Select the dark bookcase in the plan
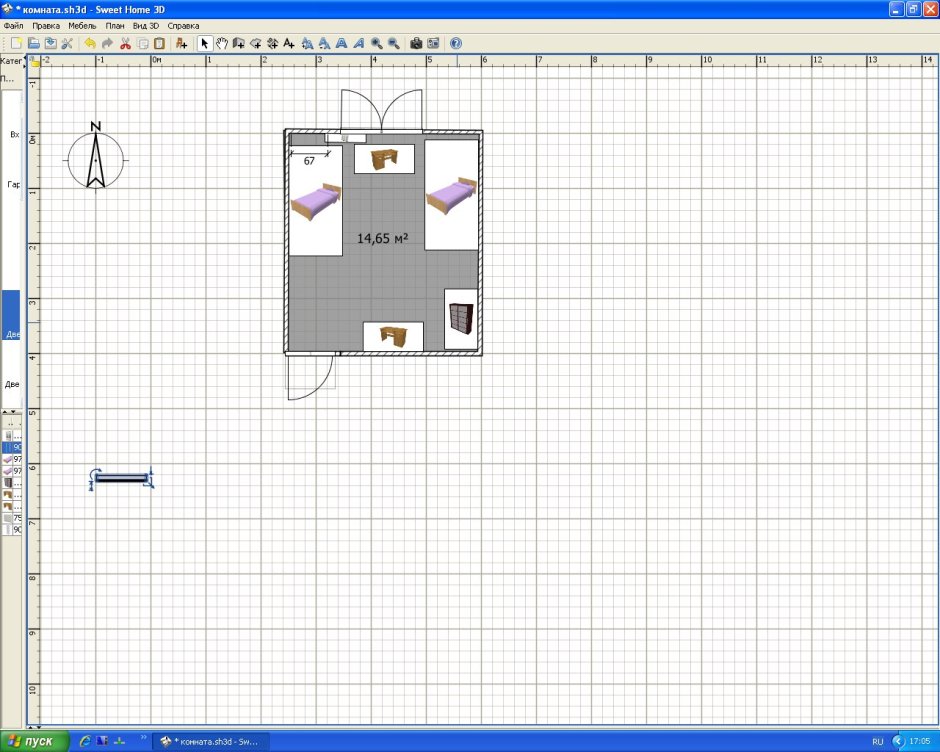This screenshot has height=752, width=940. pos(461,318)
